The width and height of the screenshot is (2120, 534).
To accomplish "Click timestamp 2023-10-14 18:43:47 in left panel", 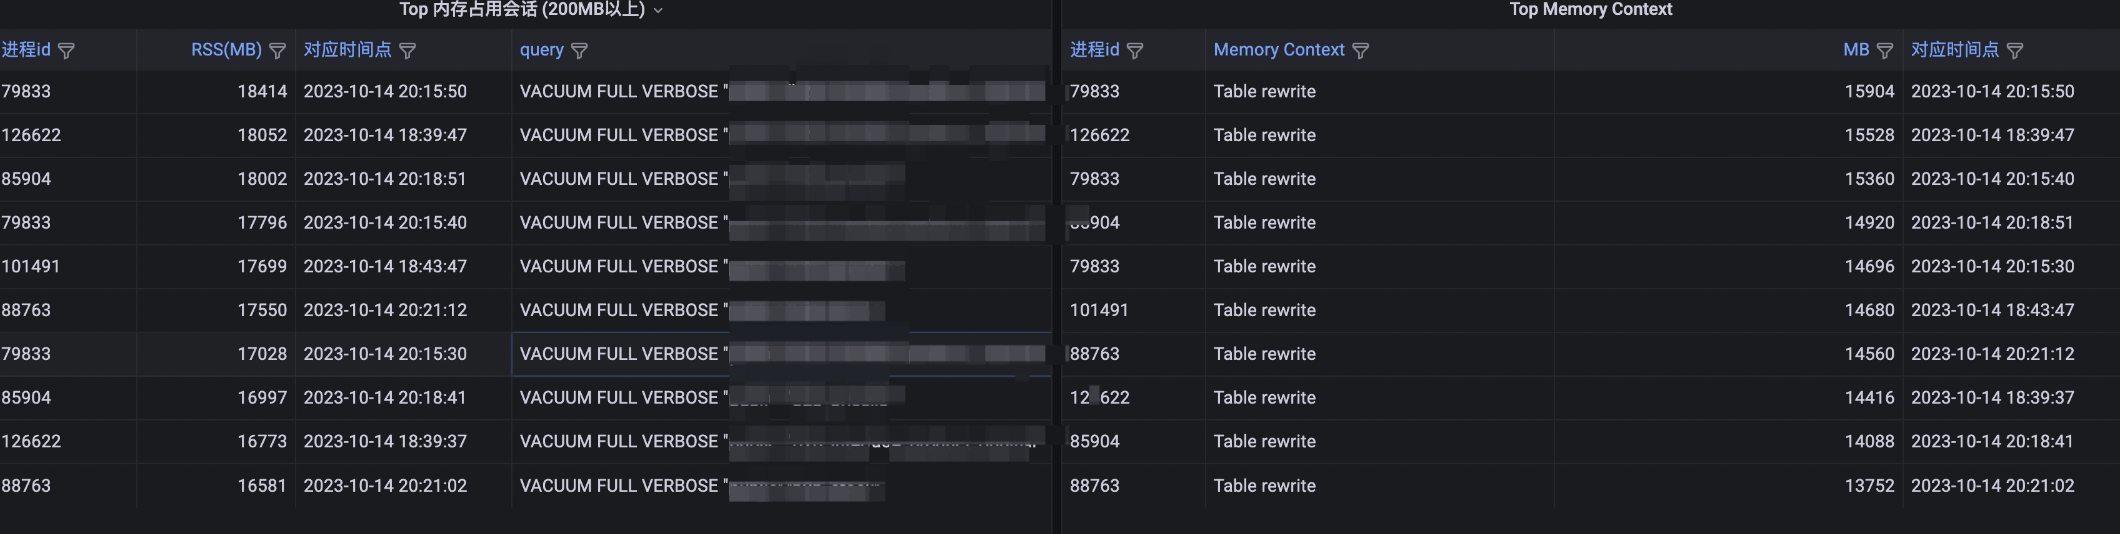I will 385,267.
